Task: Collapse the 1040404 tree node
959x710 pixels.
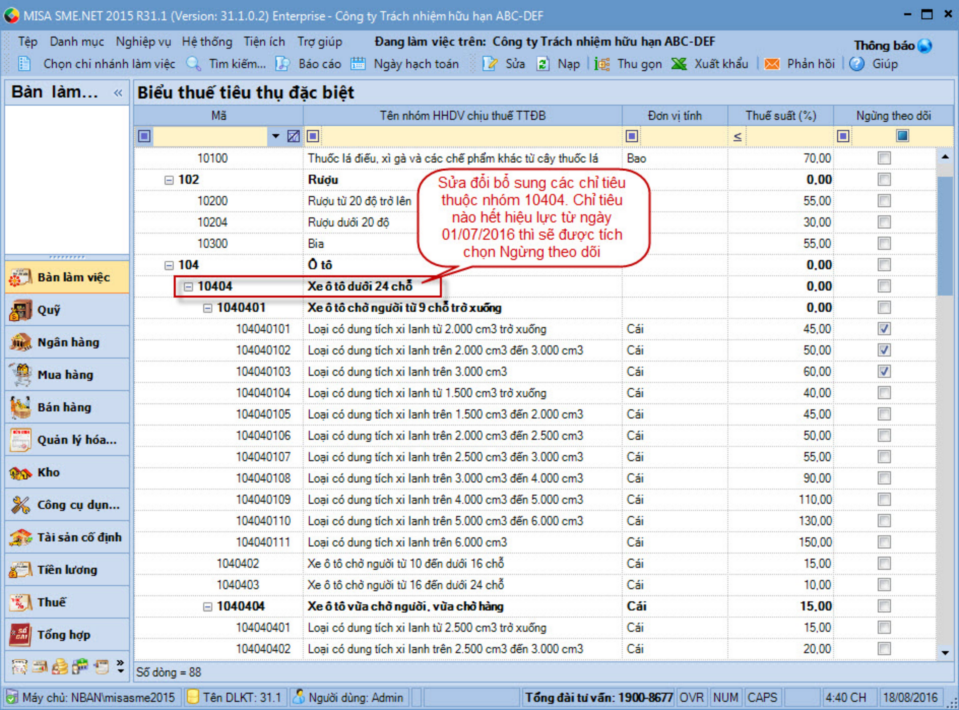Action: click(x=207, y=607)
